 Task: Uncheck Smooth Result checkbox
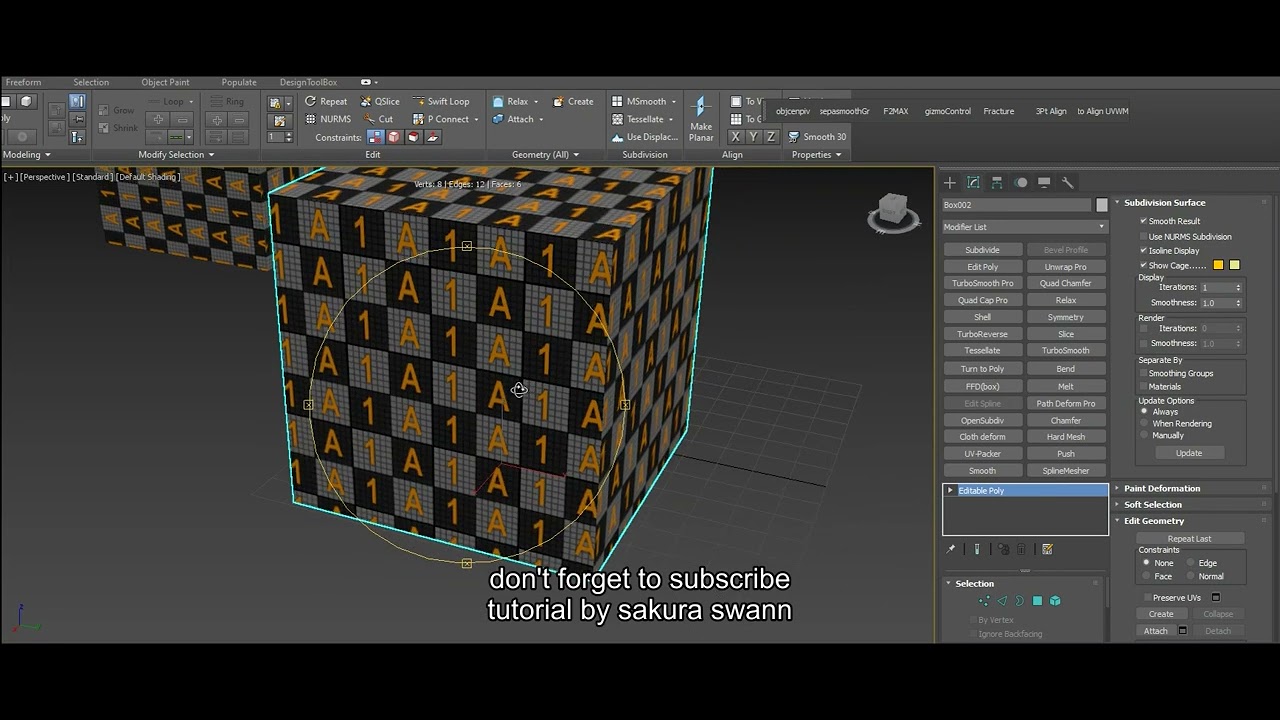pos(1143,221)
